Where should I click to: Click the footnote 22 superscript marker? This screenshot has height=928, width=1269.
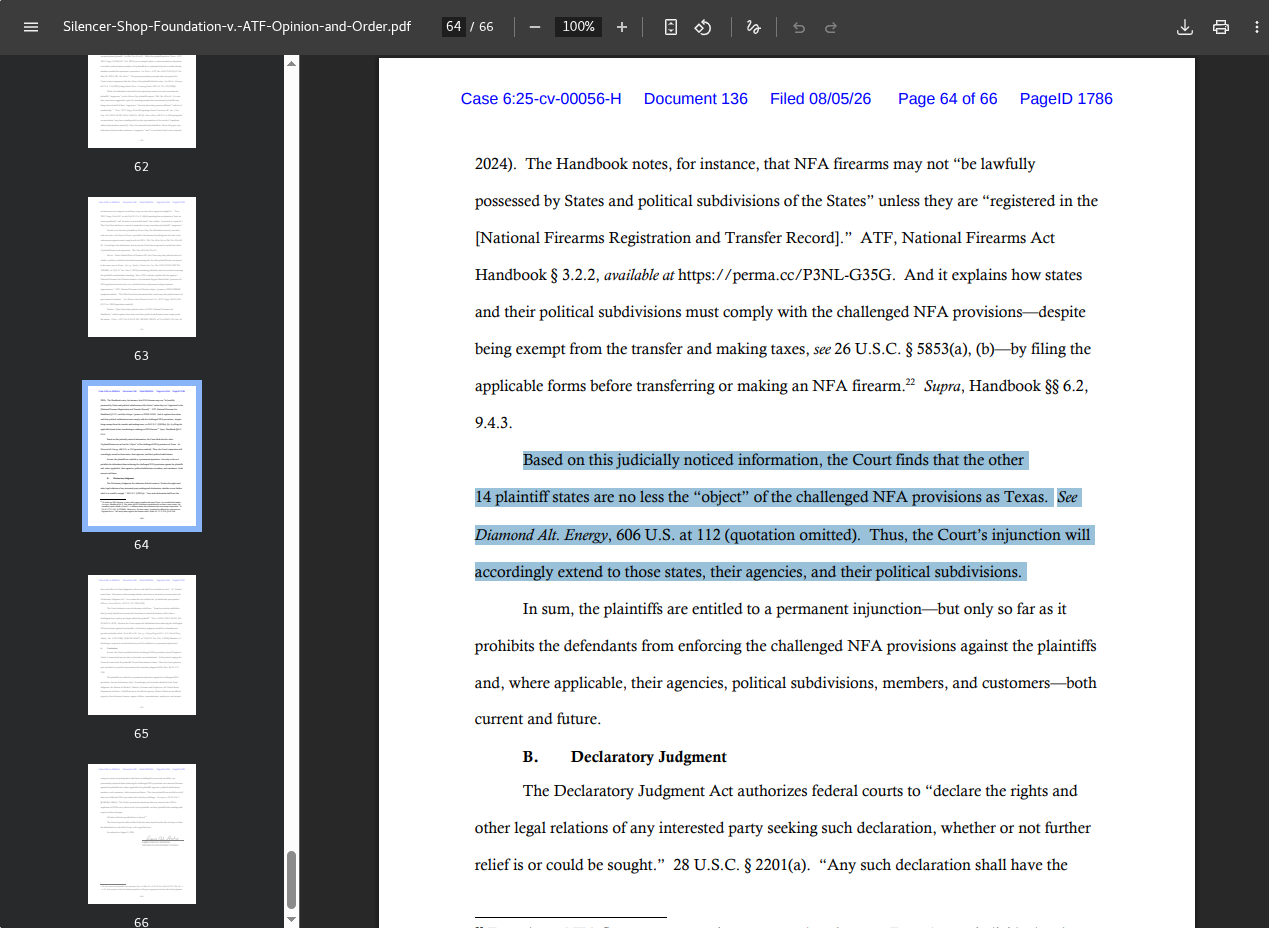(911, 382)
